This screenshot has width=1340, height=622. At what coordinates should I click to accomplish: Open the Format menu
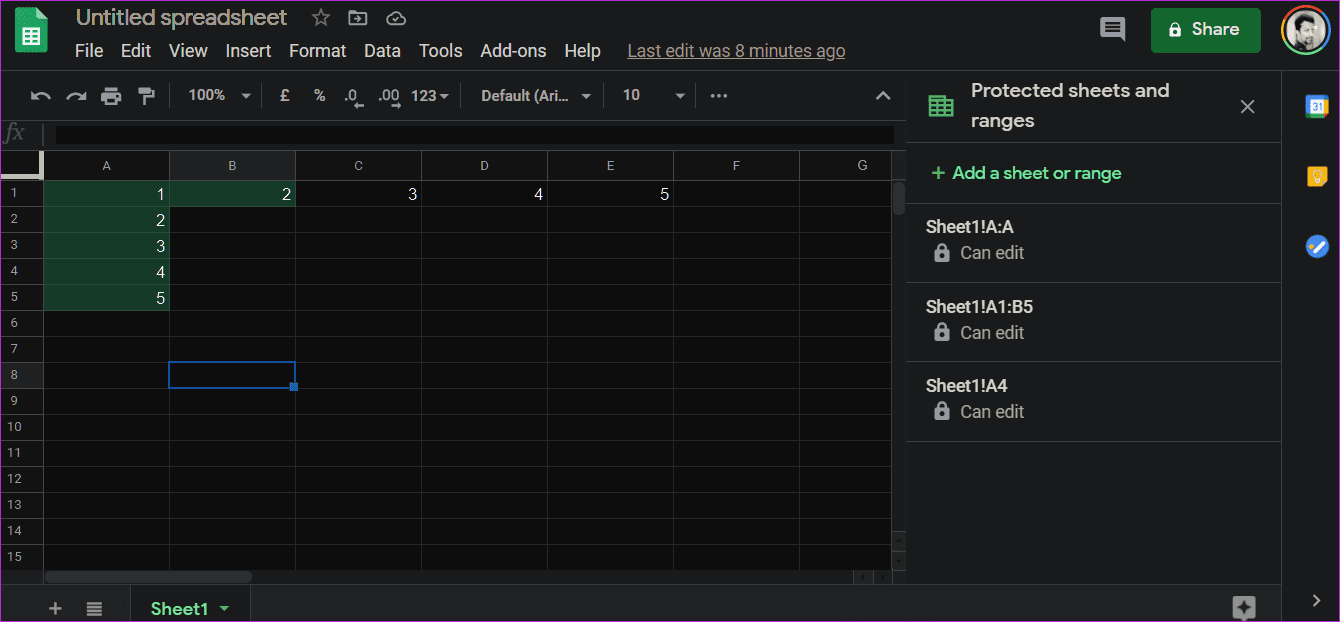[x=318, y=50]
